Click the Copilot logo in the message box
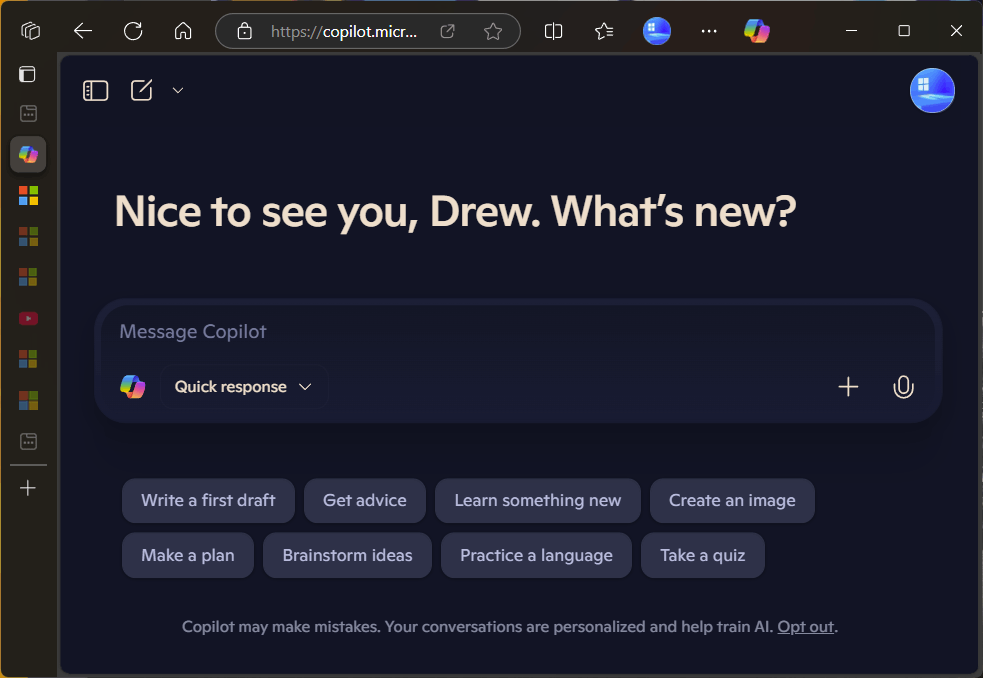 tap(133, 386)
